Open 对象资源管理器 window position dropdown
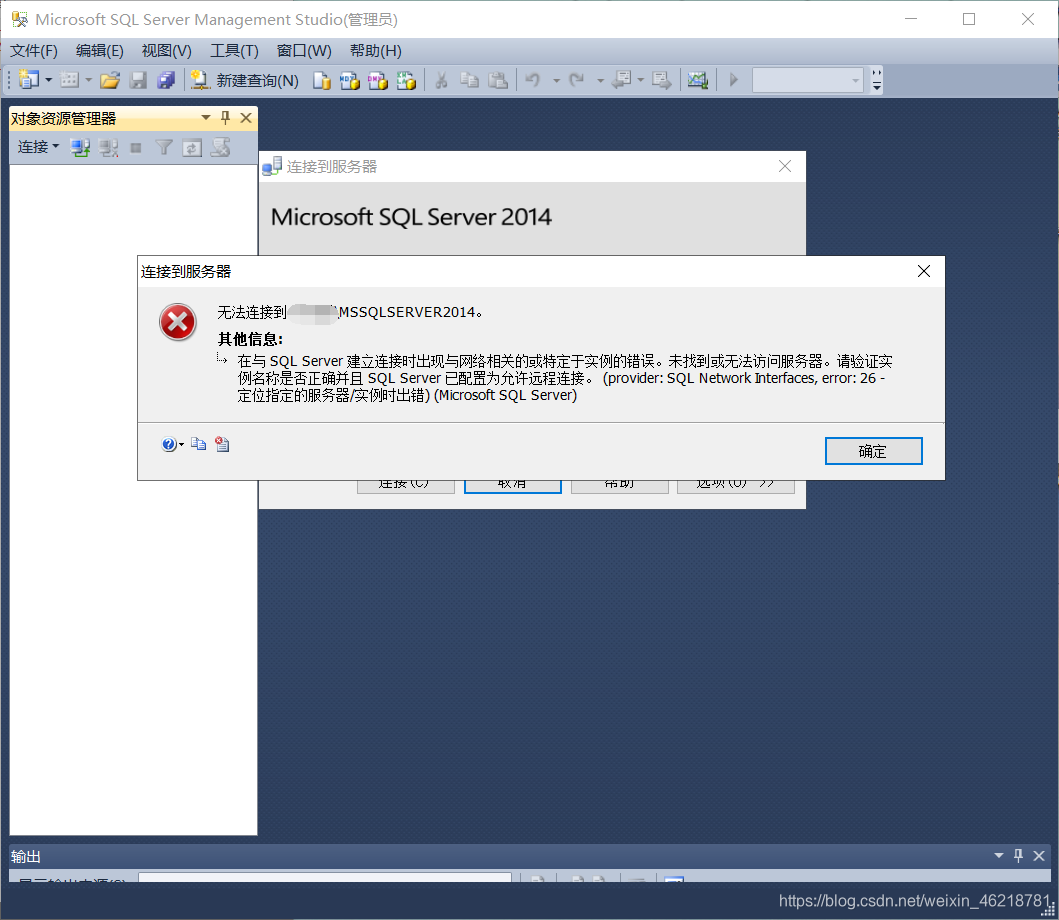Screen dimensions: 1059x920 click(x=206, y=118)
